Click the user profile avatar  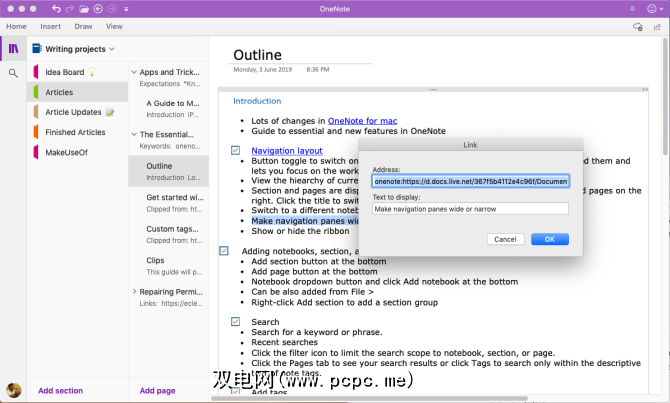(x=13, y=390)
